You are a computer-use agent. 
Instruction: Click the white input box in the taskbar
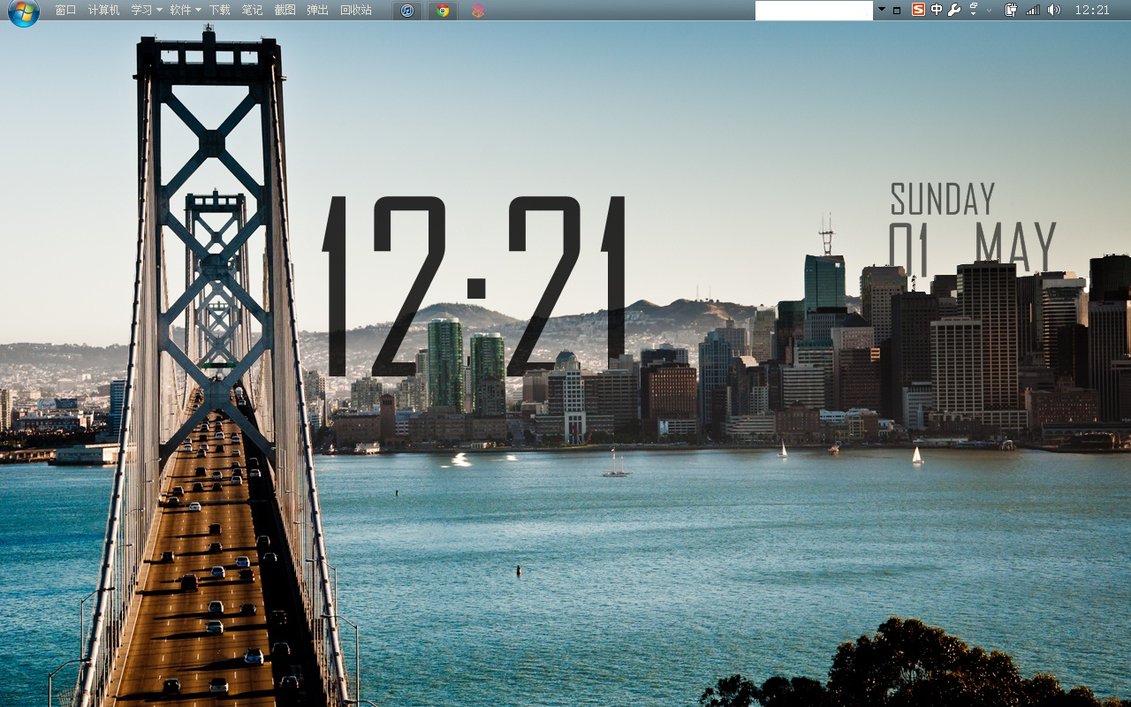[x=814, y=10]
